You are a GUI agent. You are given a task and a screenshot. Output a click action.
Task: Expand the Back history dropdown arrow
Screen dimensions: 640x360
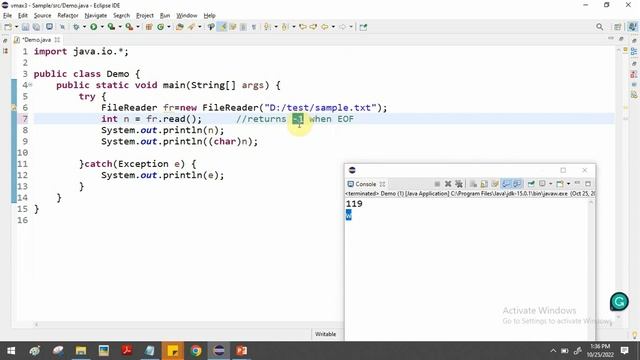tap(333, 27)
